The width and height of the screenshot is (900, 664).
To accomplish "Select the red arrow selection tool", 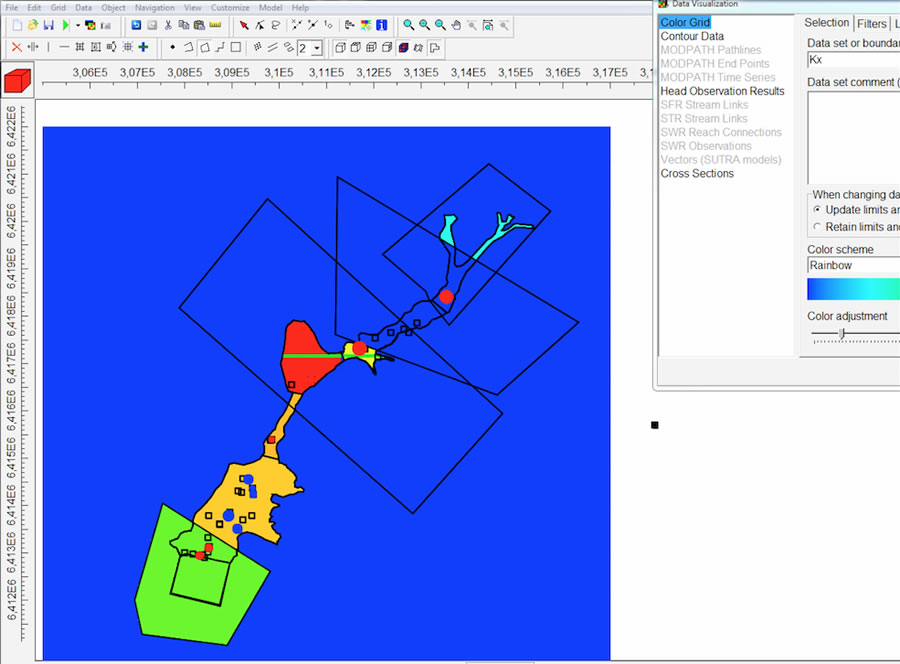I will tap(244, 25).
